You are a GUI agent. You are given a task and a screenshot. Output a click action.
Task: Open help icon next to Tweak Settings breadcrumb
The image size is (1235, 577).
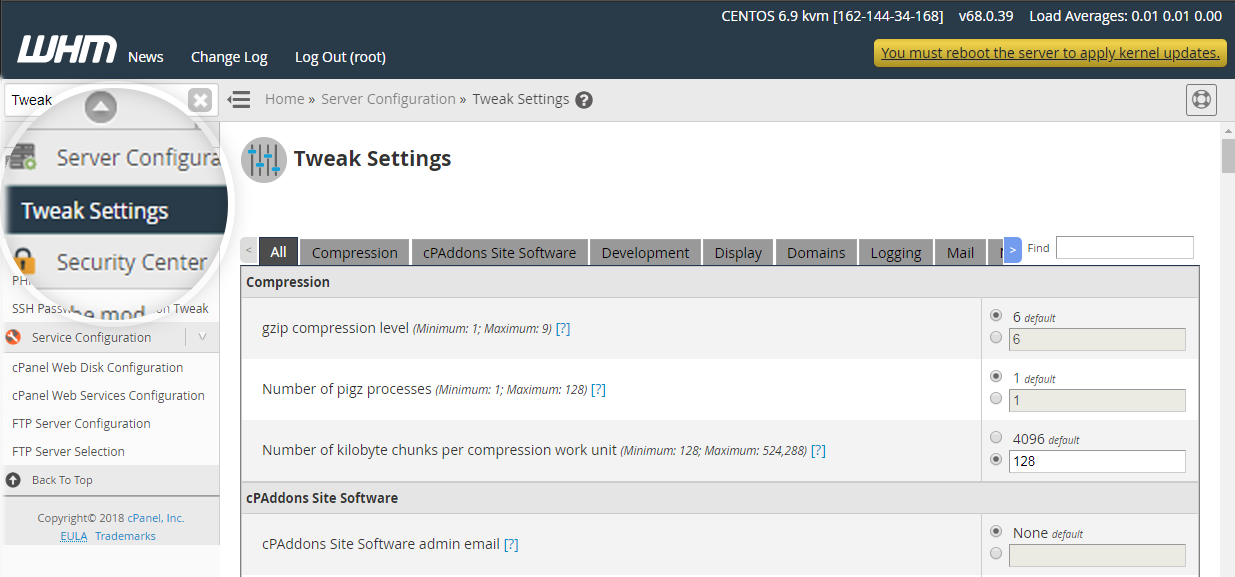click(584, 100)
